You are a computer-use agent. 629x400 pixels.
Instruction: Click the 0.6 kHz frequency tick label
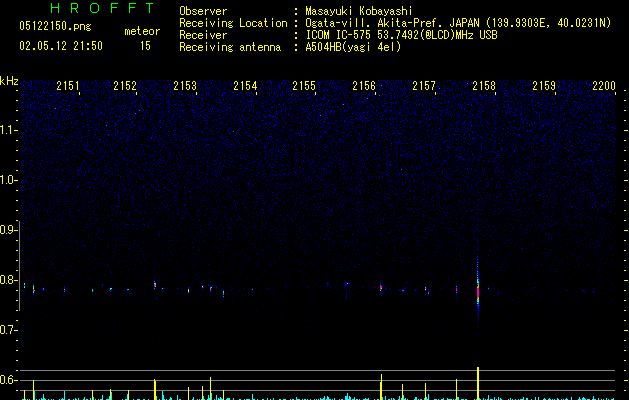pos(8,380)
